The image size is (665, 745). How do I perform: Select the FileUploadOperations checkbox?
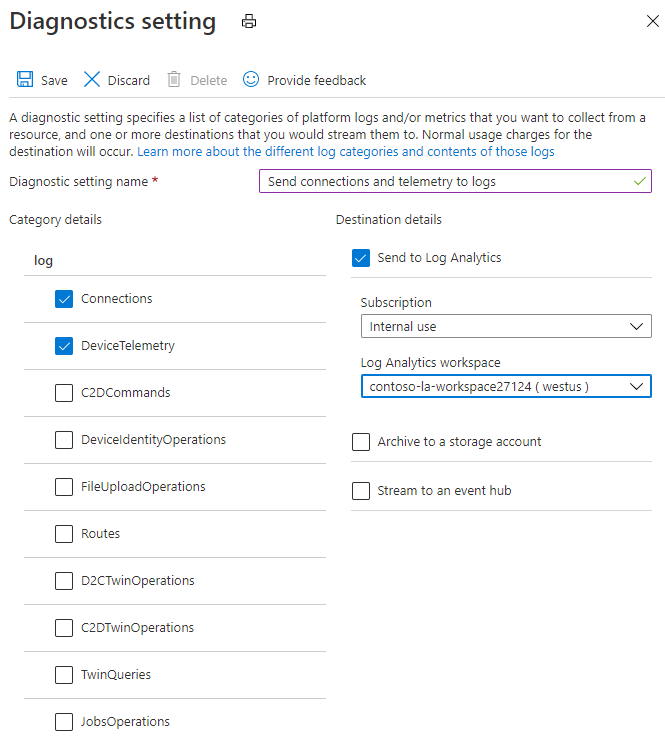pyautogui.click(x=64, y=487)
